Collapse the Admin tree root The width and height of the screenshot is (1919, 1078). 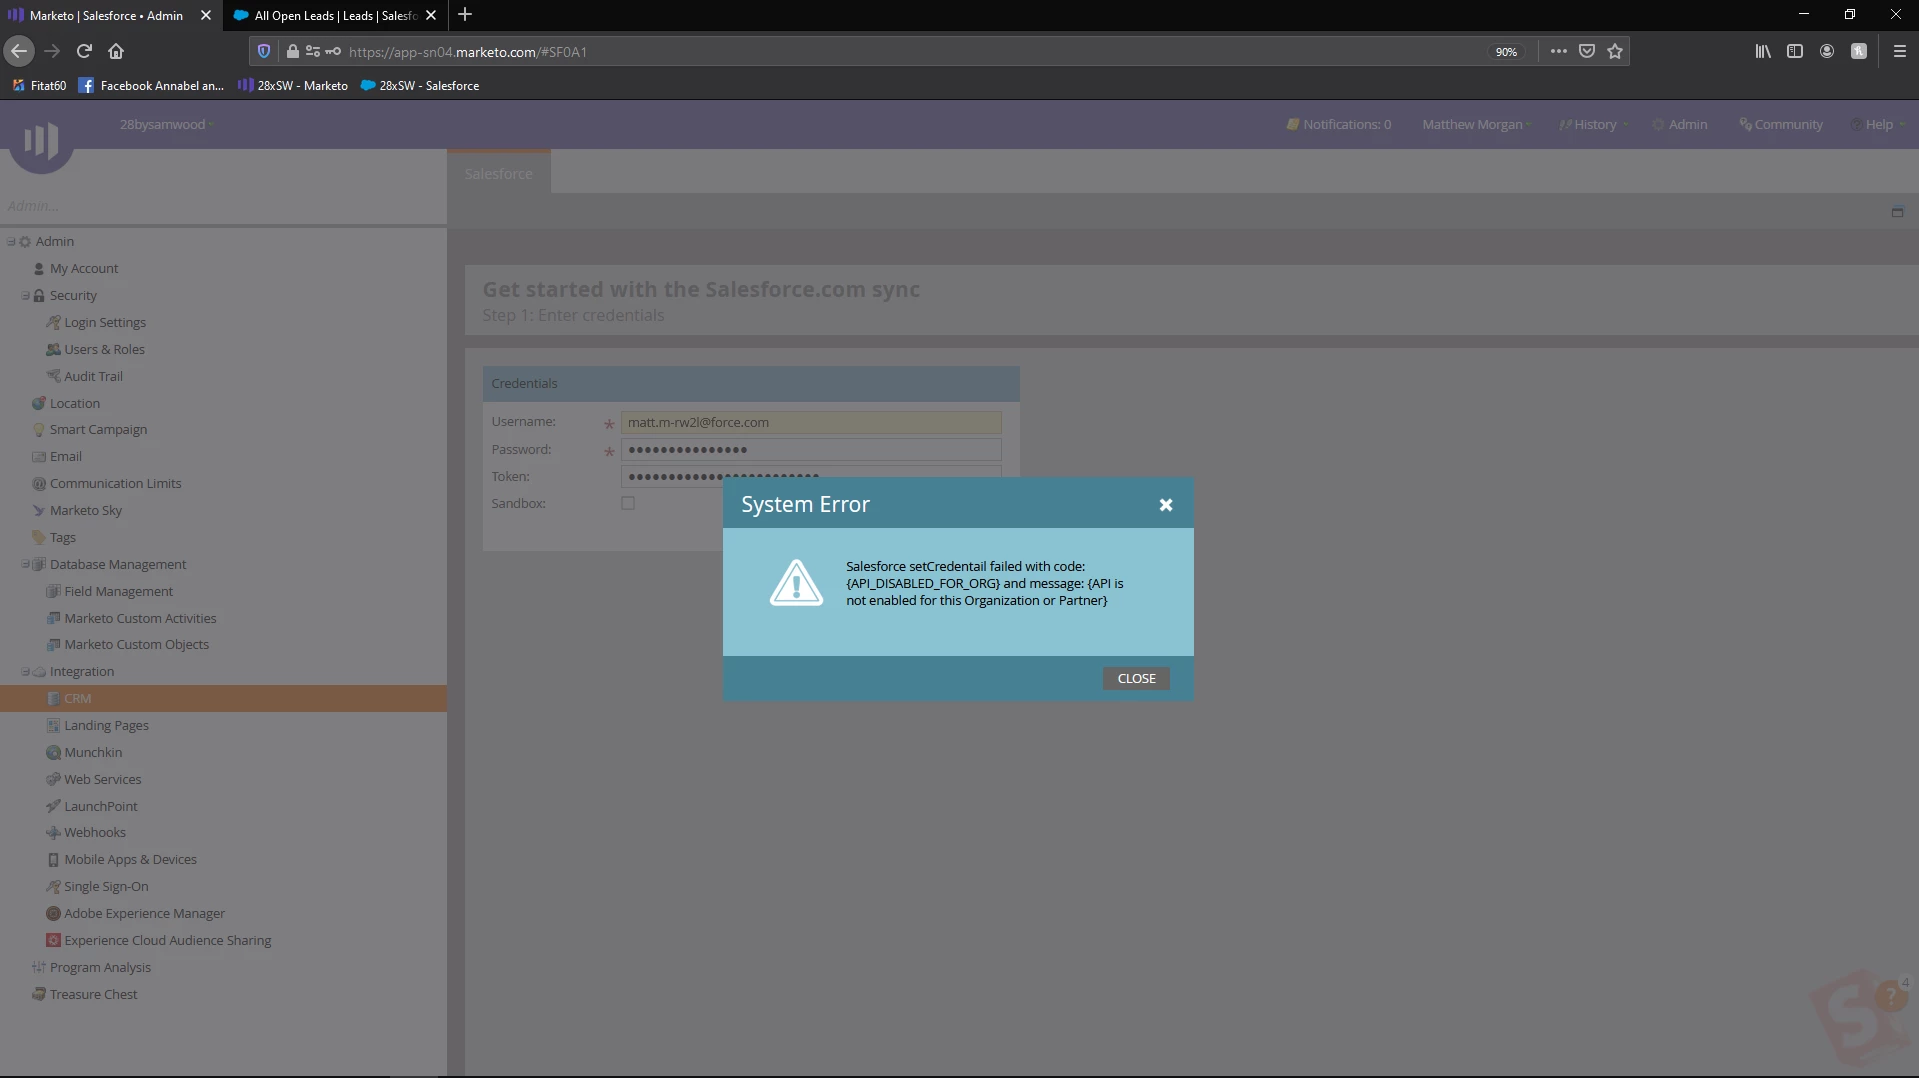11,241
